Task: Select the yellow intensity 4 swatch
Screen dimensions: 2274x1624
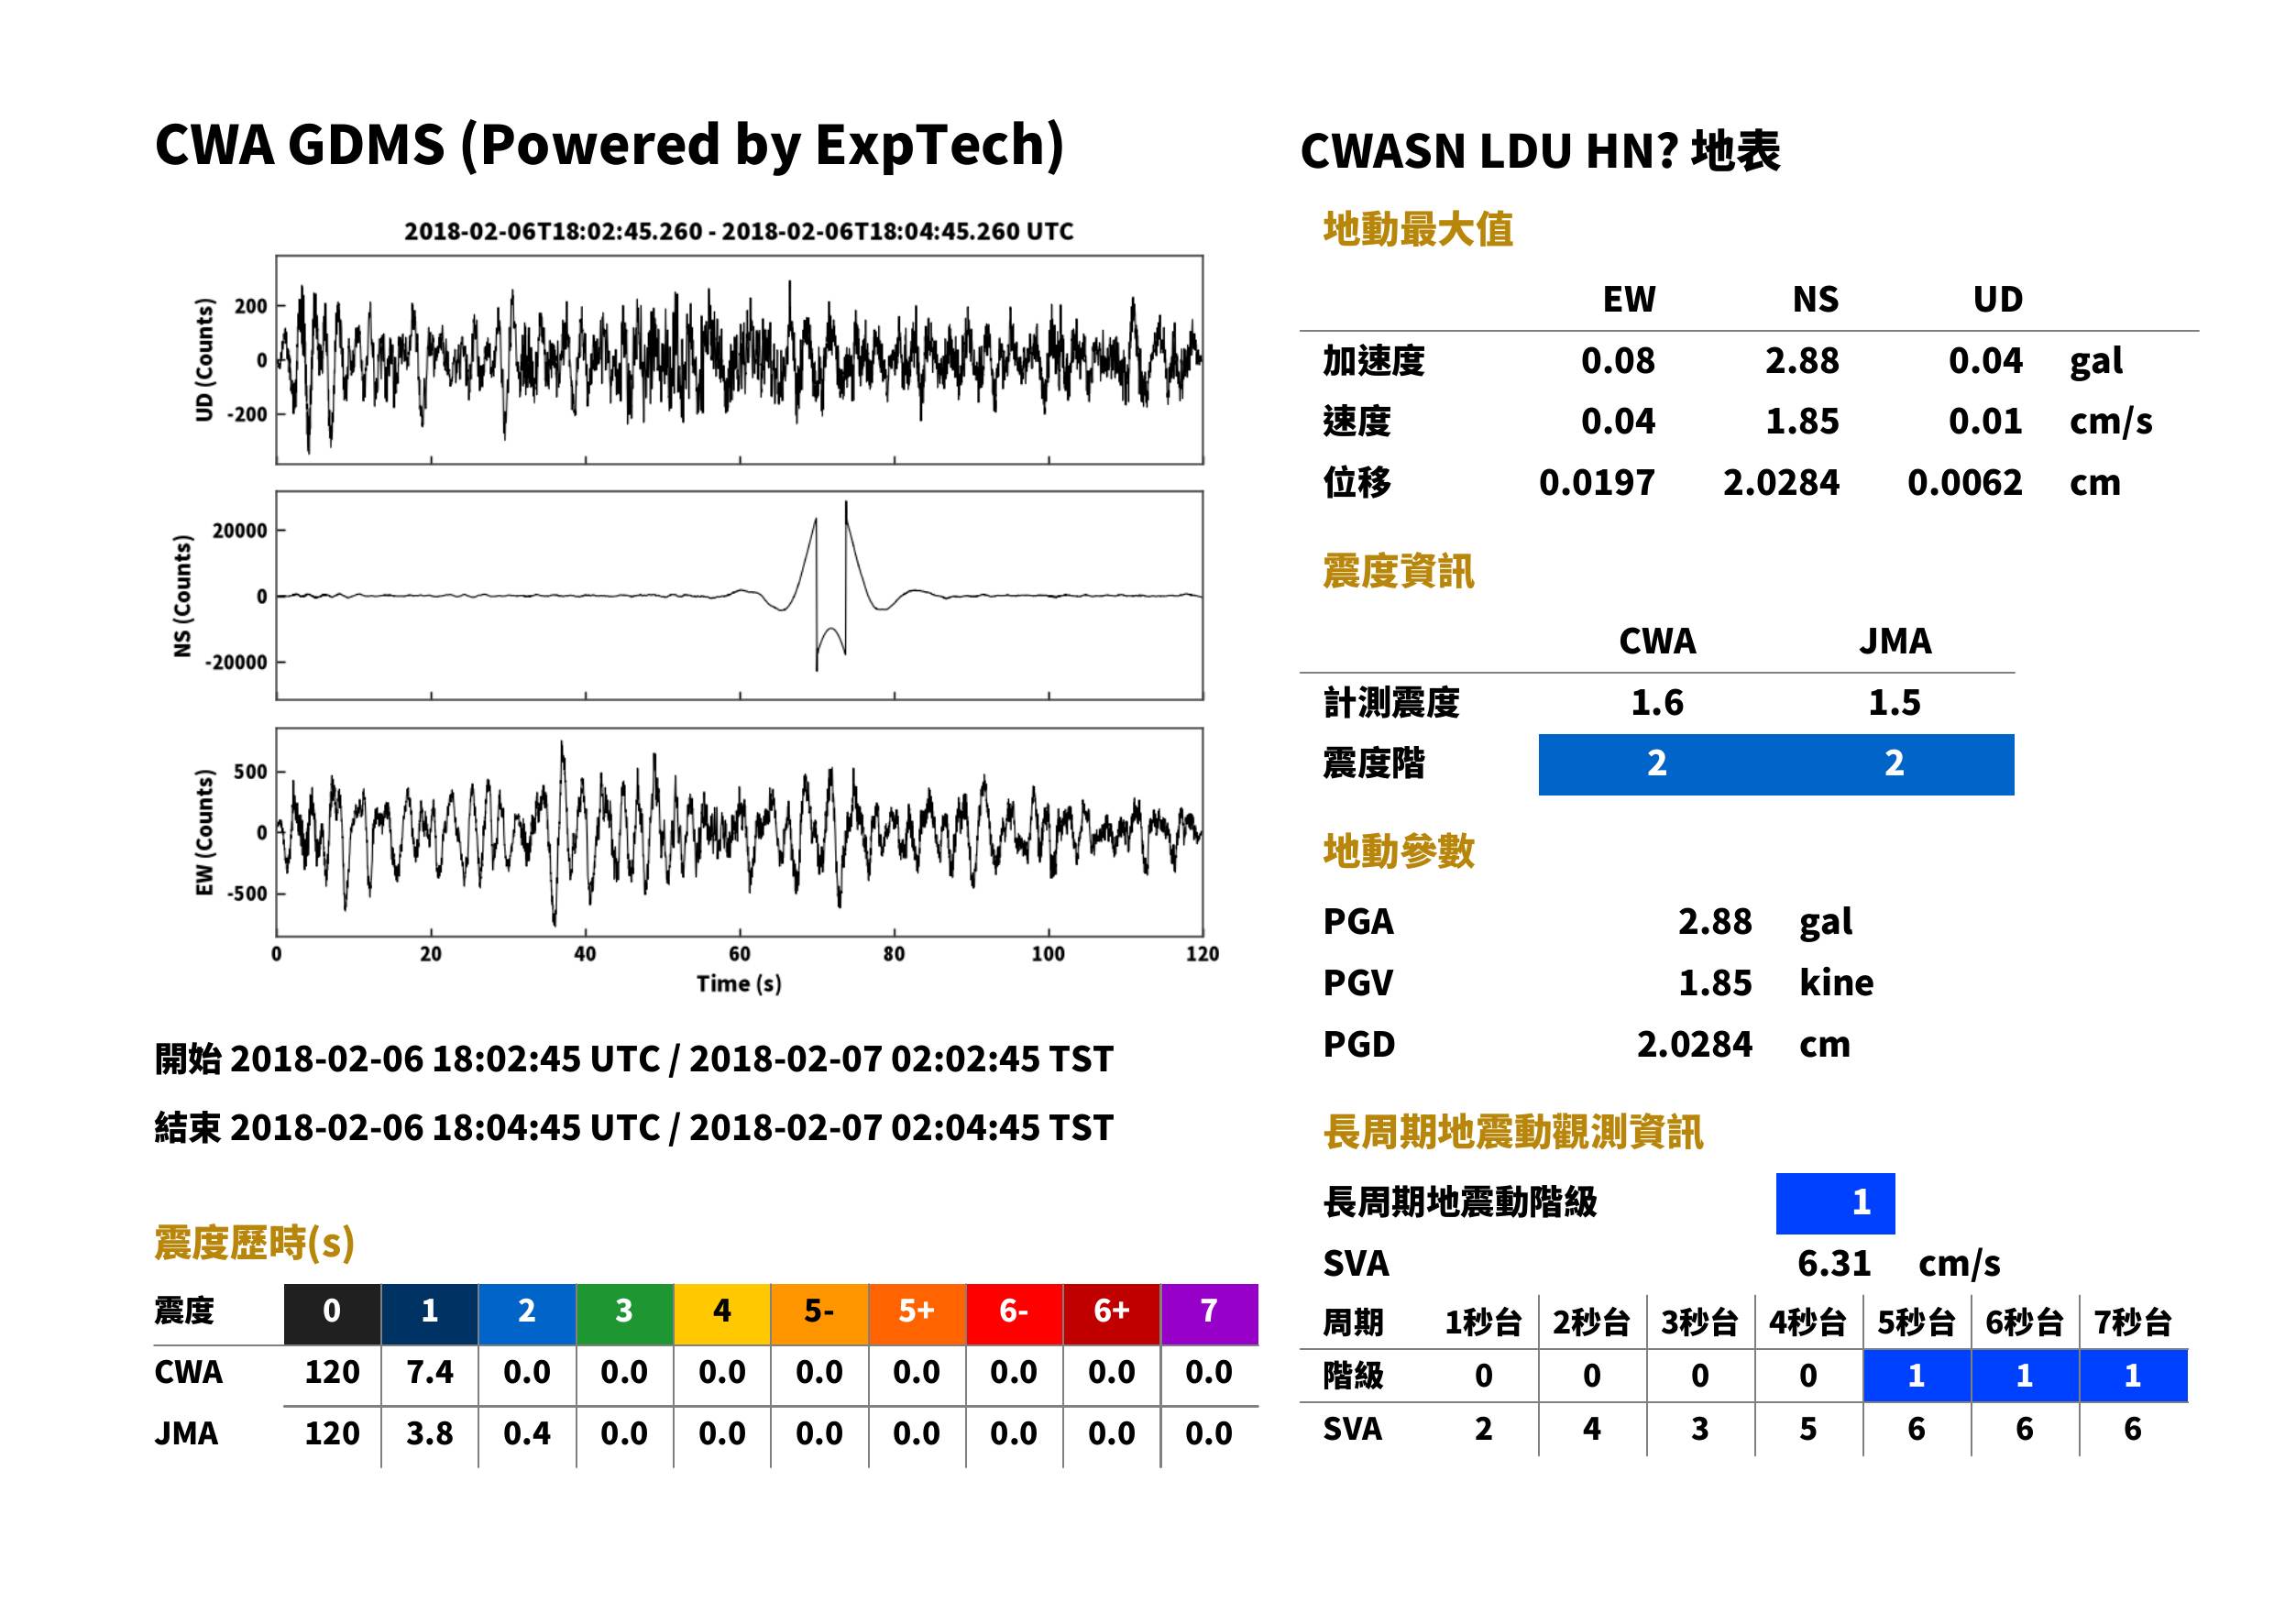Action: [722, 1313]
